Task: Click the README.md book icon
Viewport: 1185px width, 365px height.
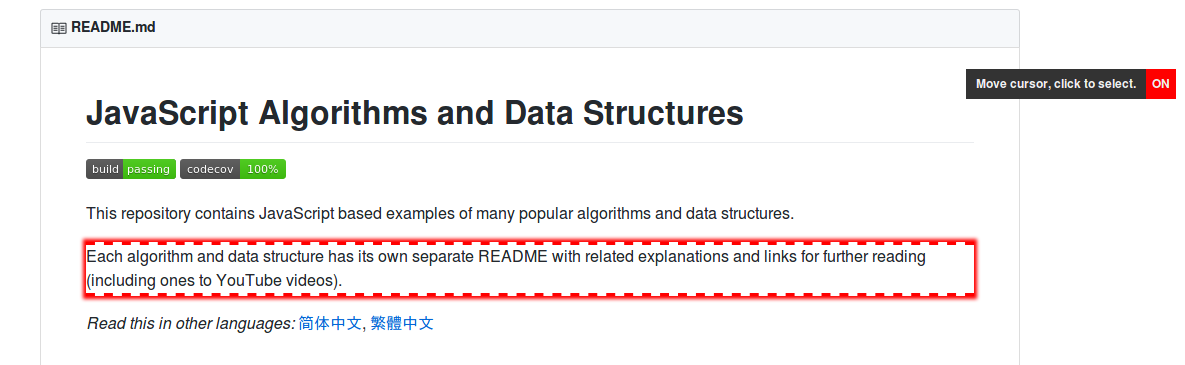Action: pyautogui.click(x=58, y=29)
